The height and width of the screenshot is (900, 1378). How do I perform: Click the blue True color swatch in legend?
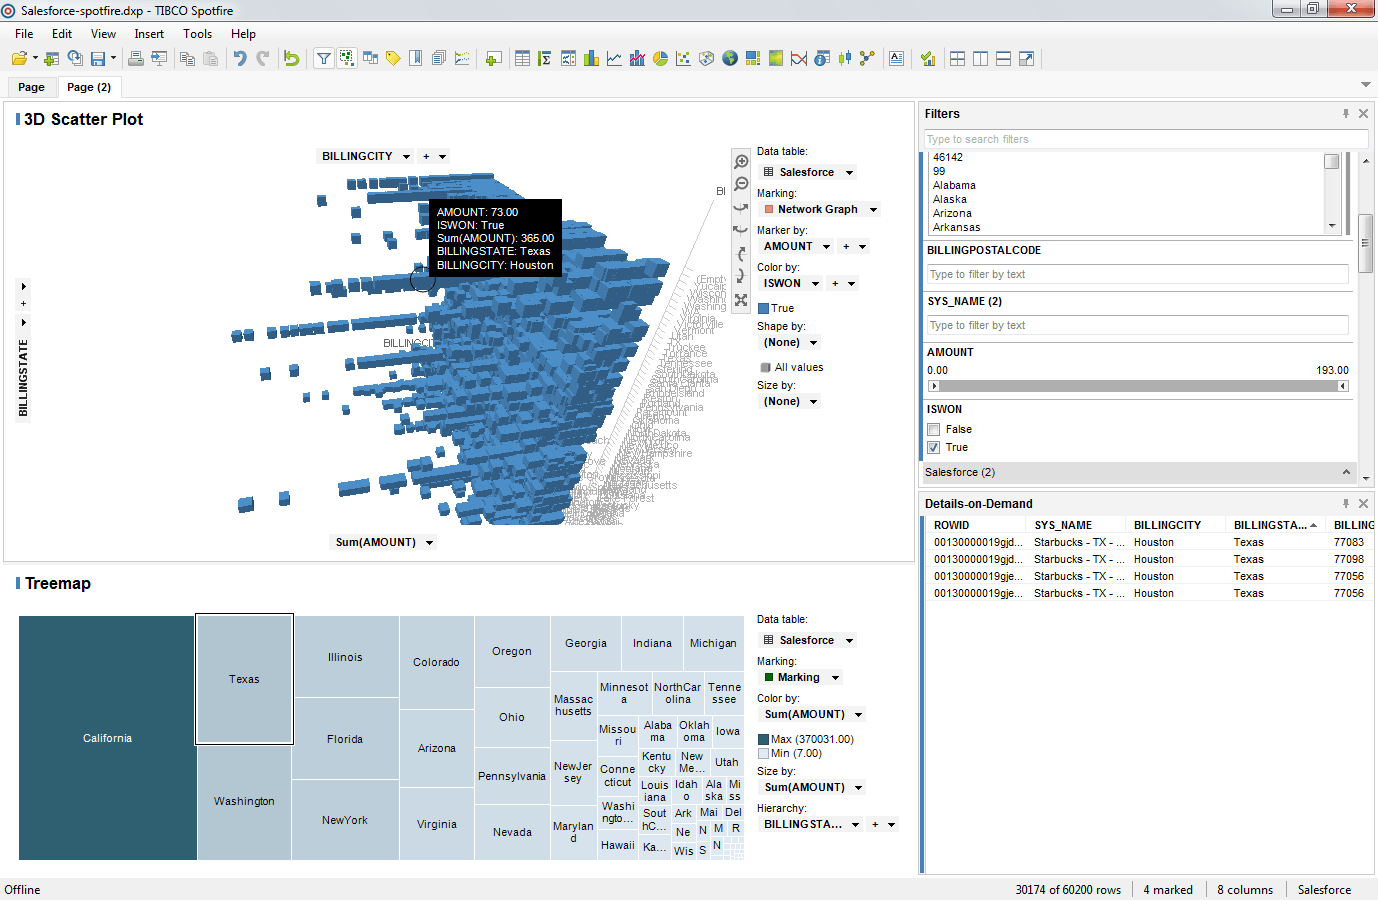(x=764, y=309)
